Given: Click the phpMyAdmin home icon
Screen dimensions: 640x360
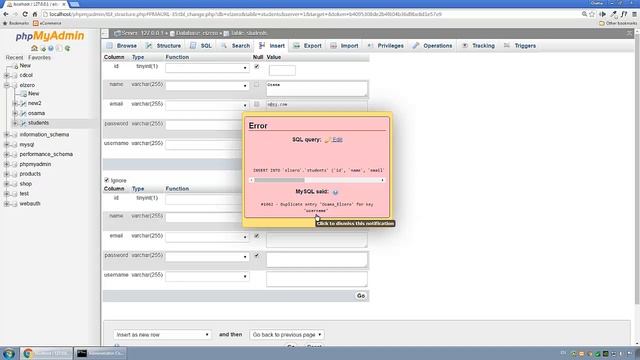Looking at the screenshot, I should point(35,48).
